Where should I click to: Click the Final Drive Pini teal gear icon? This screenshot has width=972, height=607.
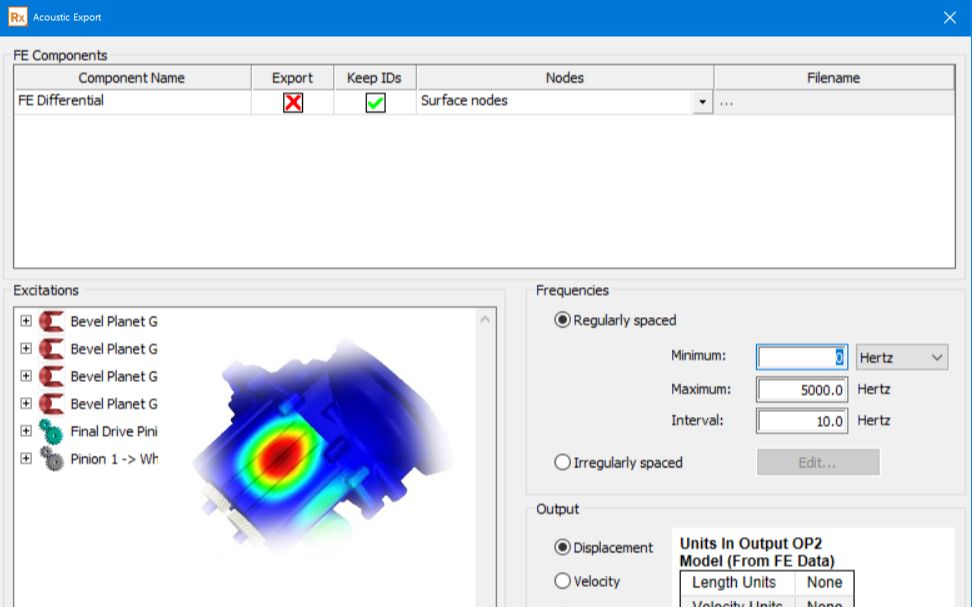click(51, 431)
